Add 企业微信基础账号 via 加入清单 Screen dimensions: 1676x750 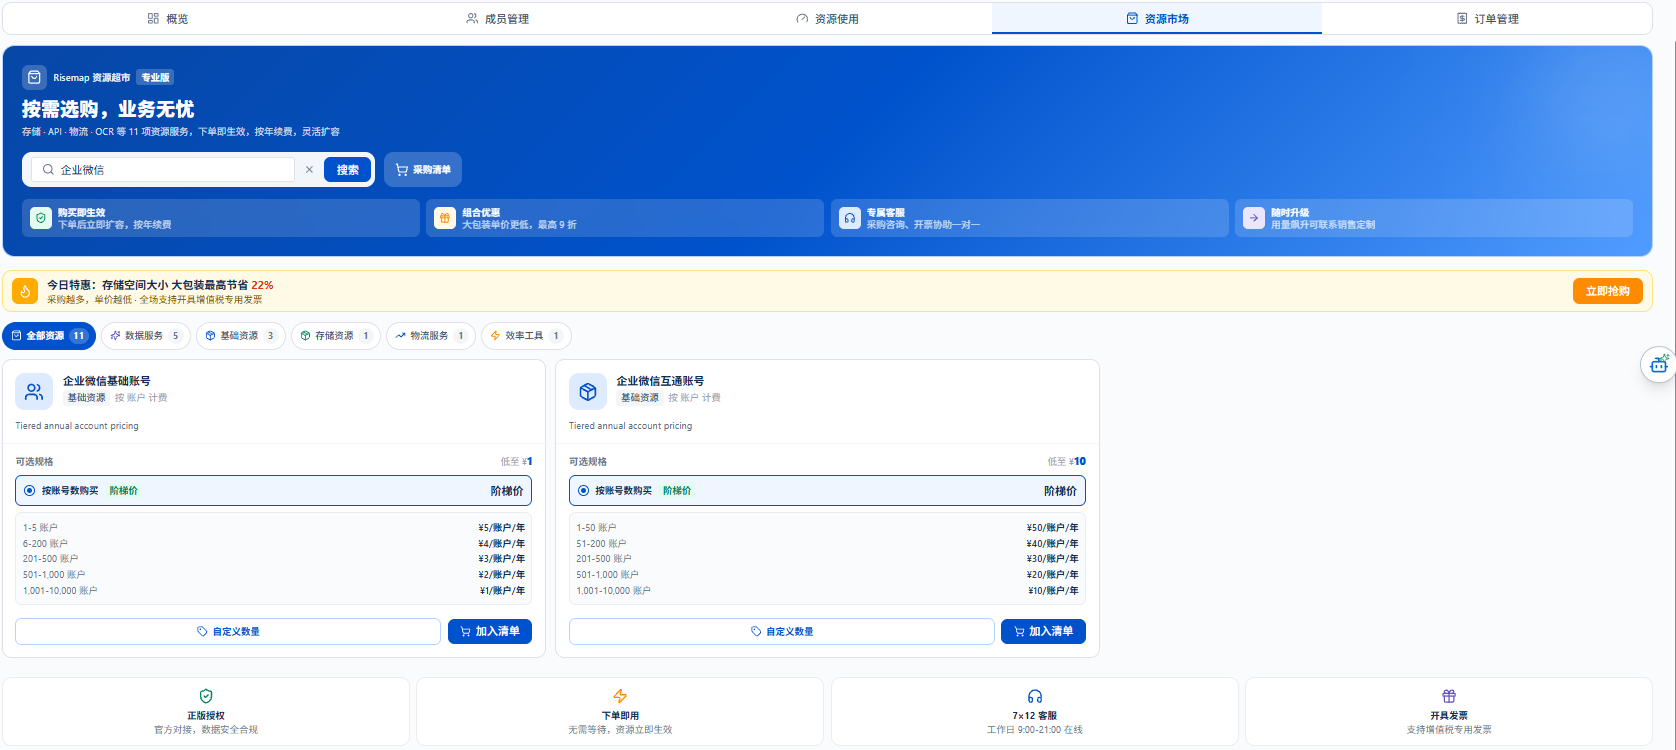[490, 632]
